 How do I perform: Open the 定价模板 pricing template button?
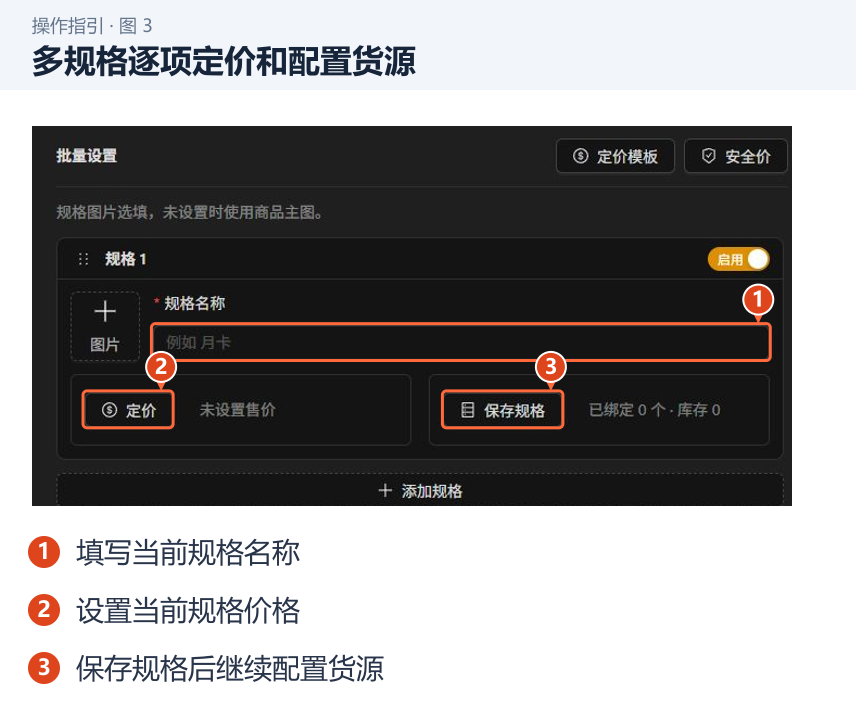point(615,156)
